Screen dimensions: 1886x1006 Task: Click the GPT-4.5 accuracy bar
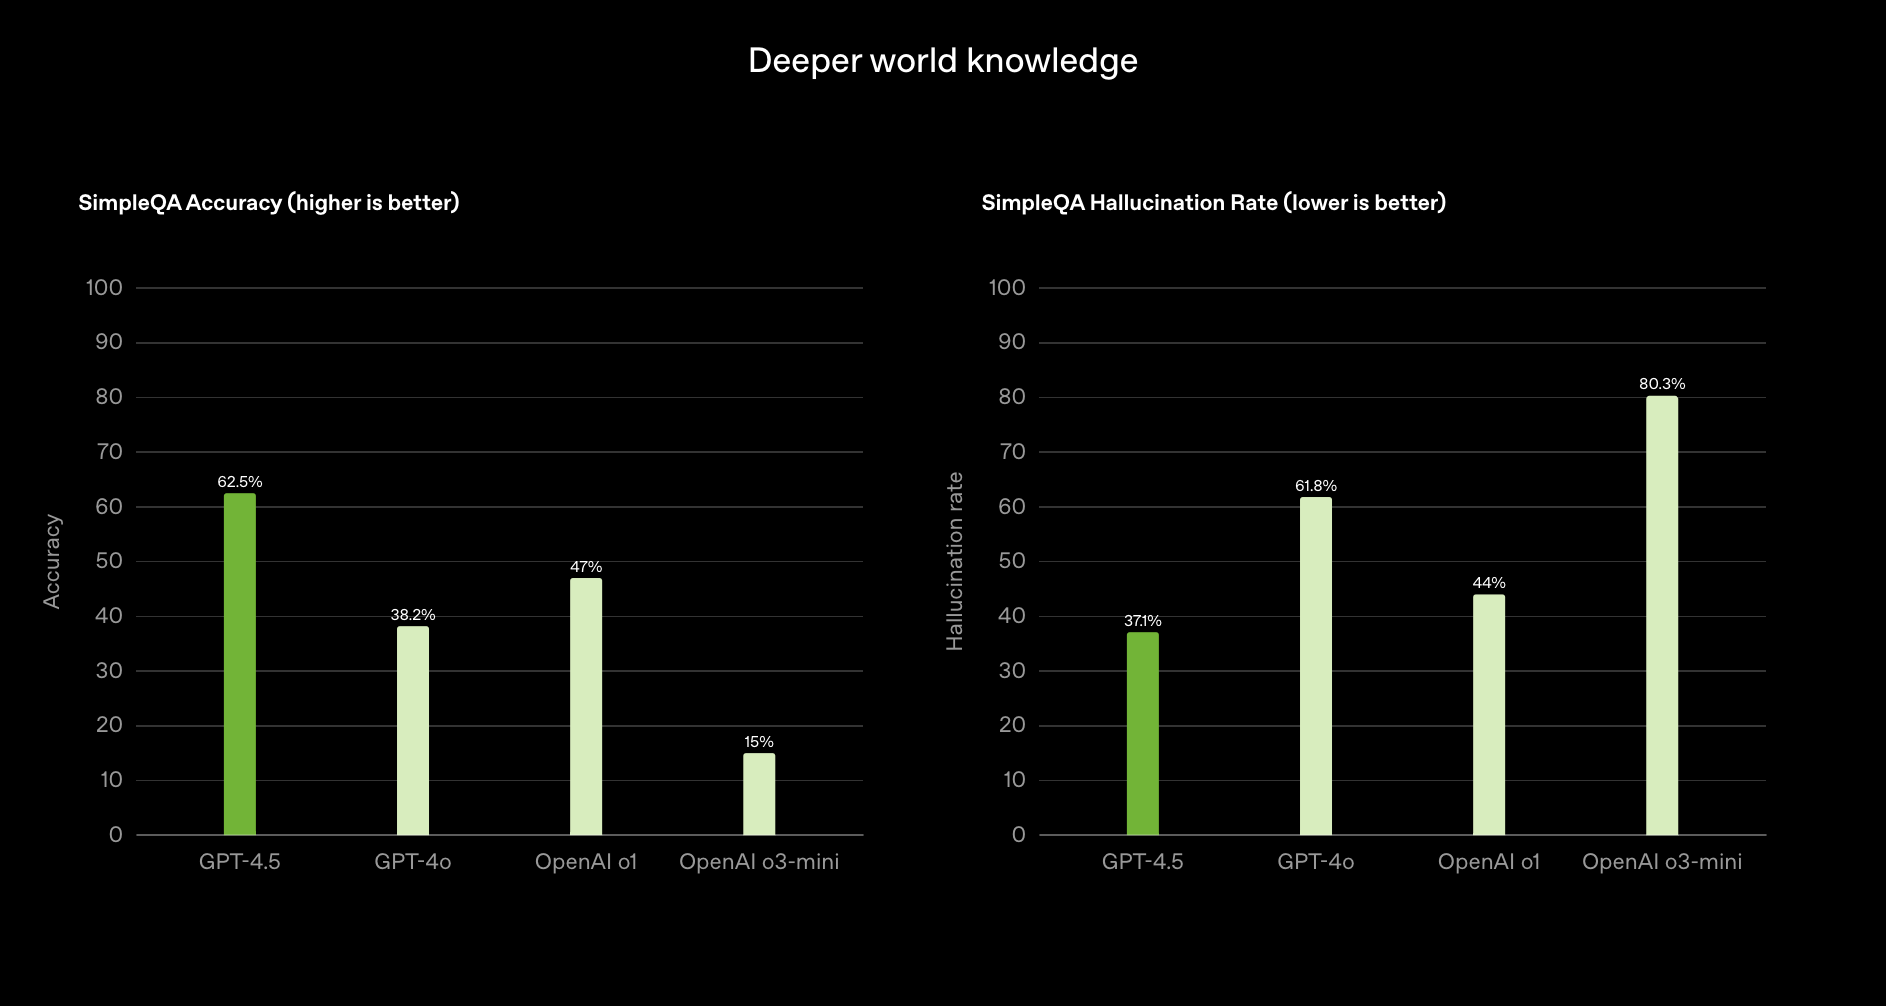(240, 664)
